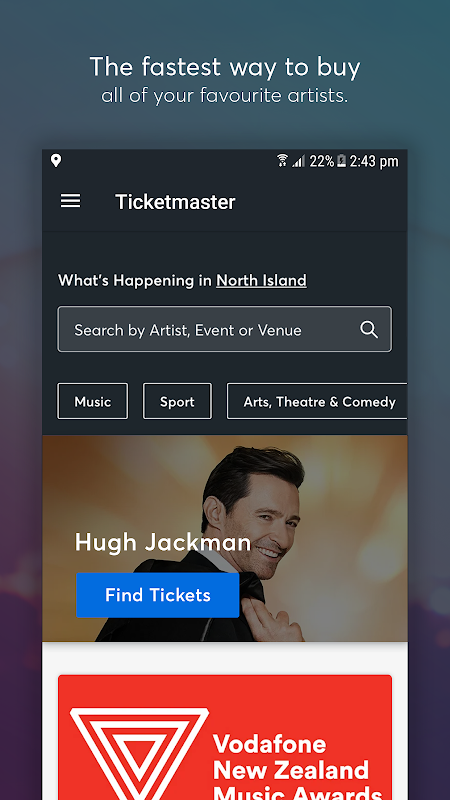Open the Hugh Jackman banner

[x=224, y=538]
